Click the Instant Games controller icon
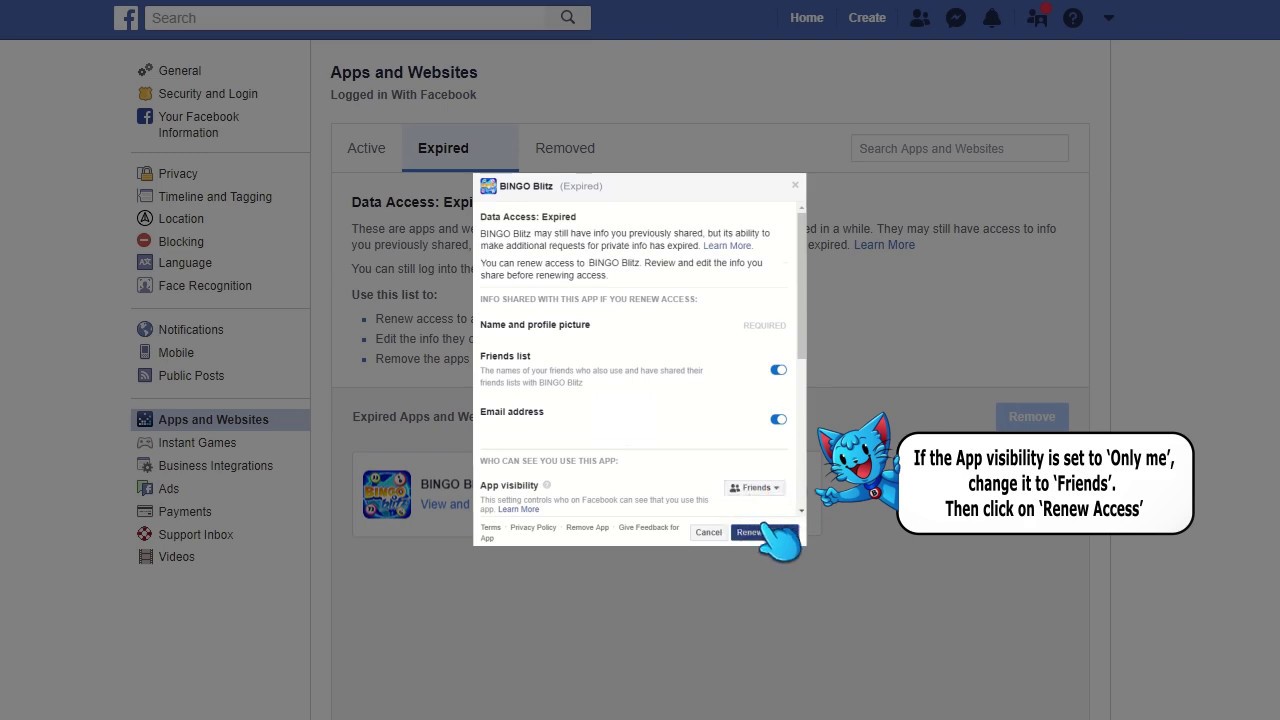Image resolution: width=1280 pixels, height=720 pixels. (145, 442)
